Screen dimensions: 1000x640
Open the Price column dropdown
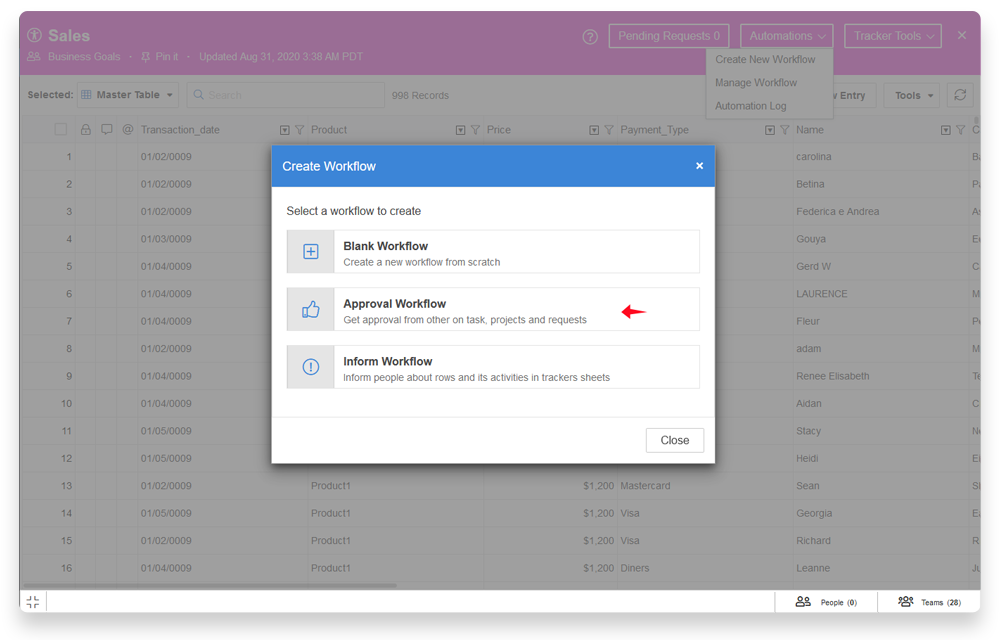(594, 130)
